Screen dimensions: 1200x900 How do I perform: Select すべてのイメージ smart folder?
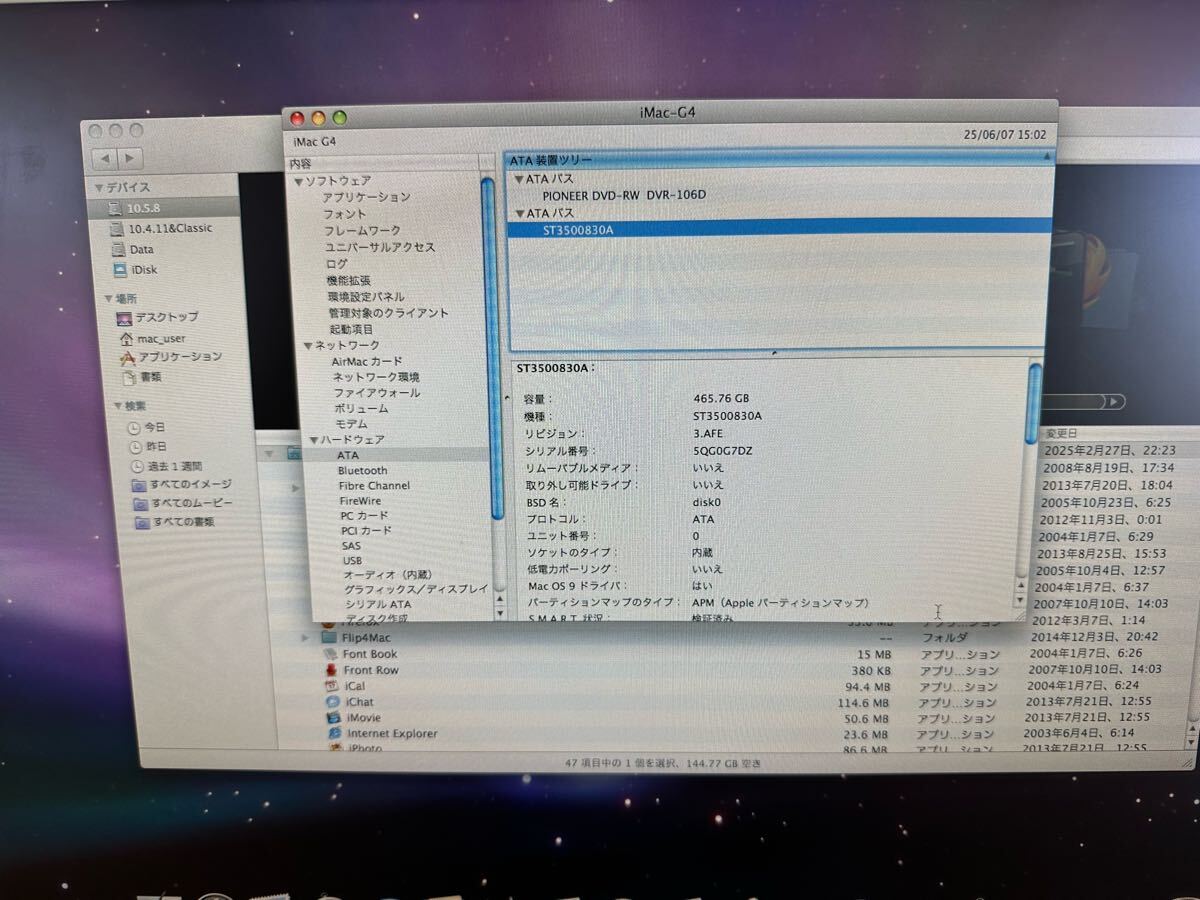tap(190, 485)
